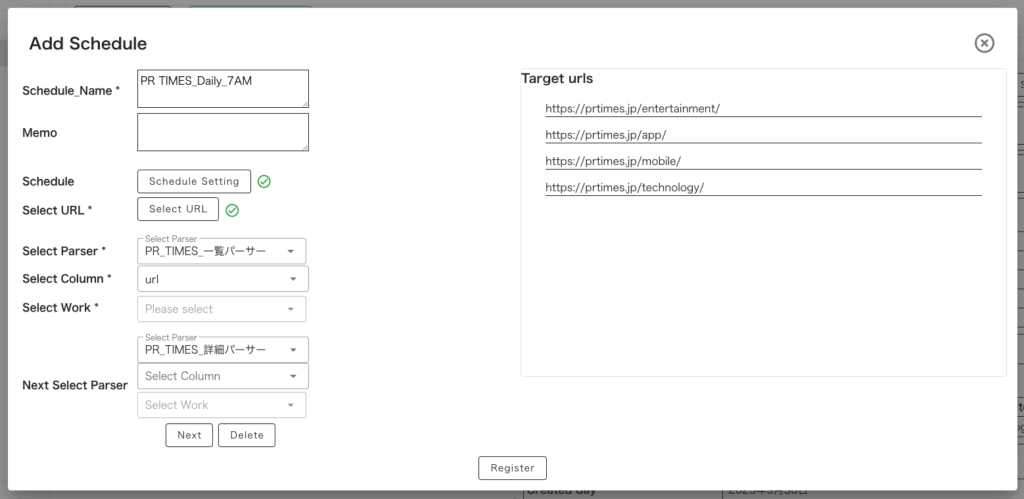The image size is (1024, 499).
Task: Expand the PR_TIMES_一覧パーサー parser dropdown
Action: [x=221, y=251]
